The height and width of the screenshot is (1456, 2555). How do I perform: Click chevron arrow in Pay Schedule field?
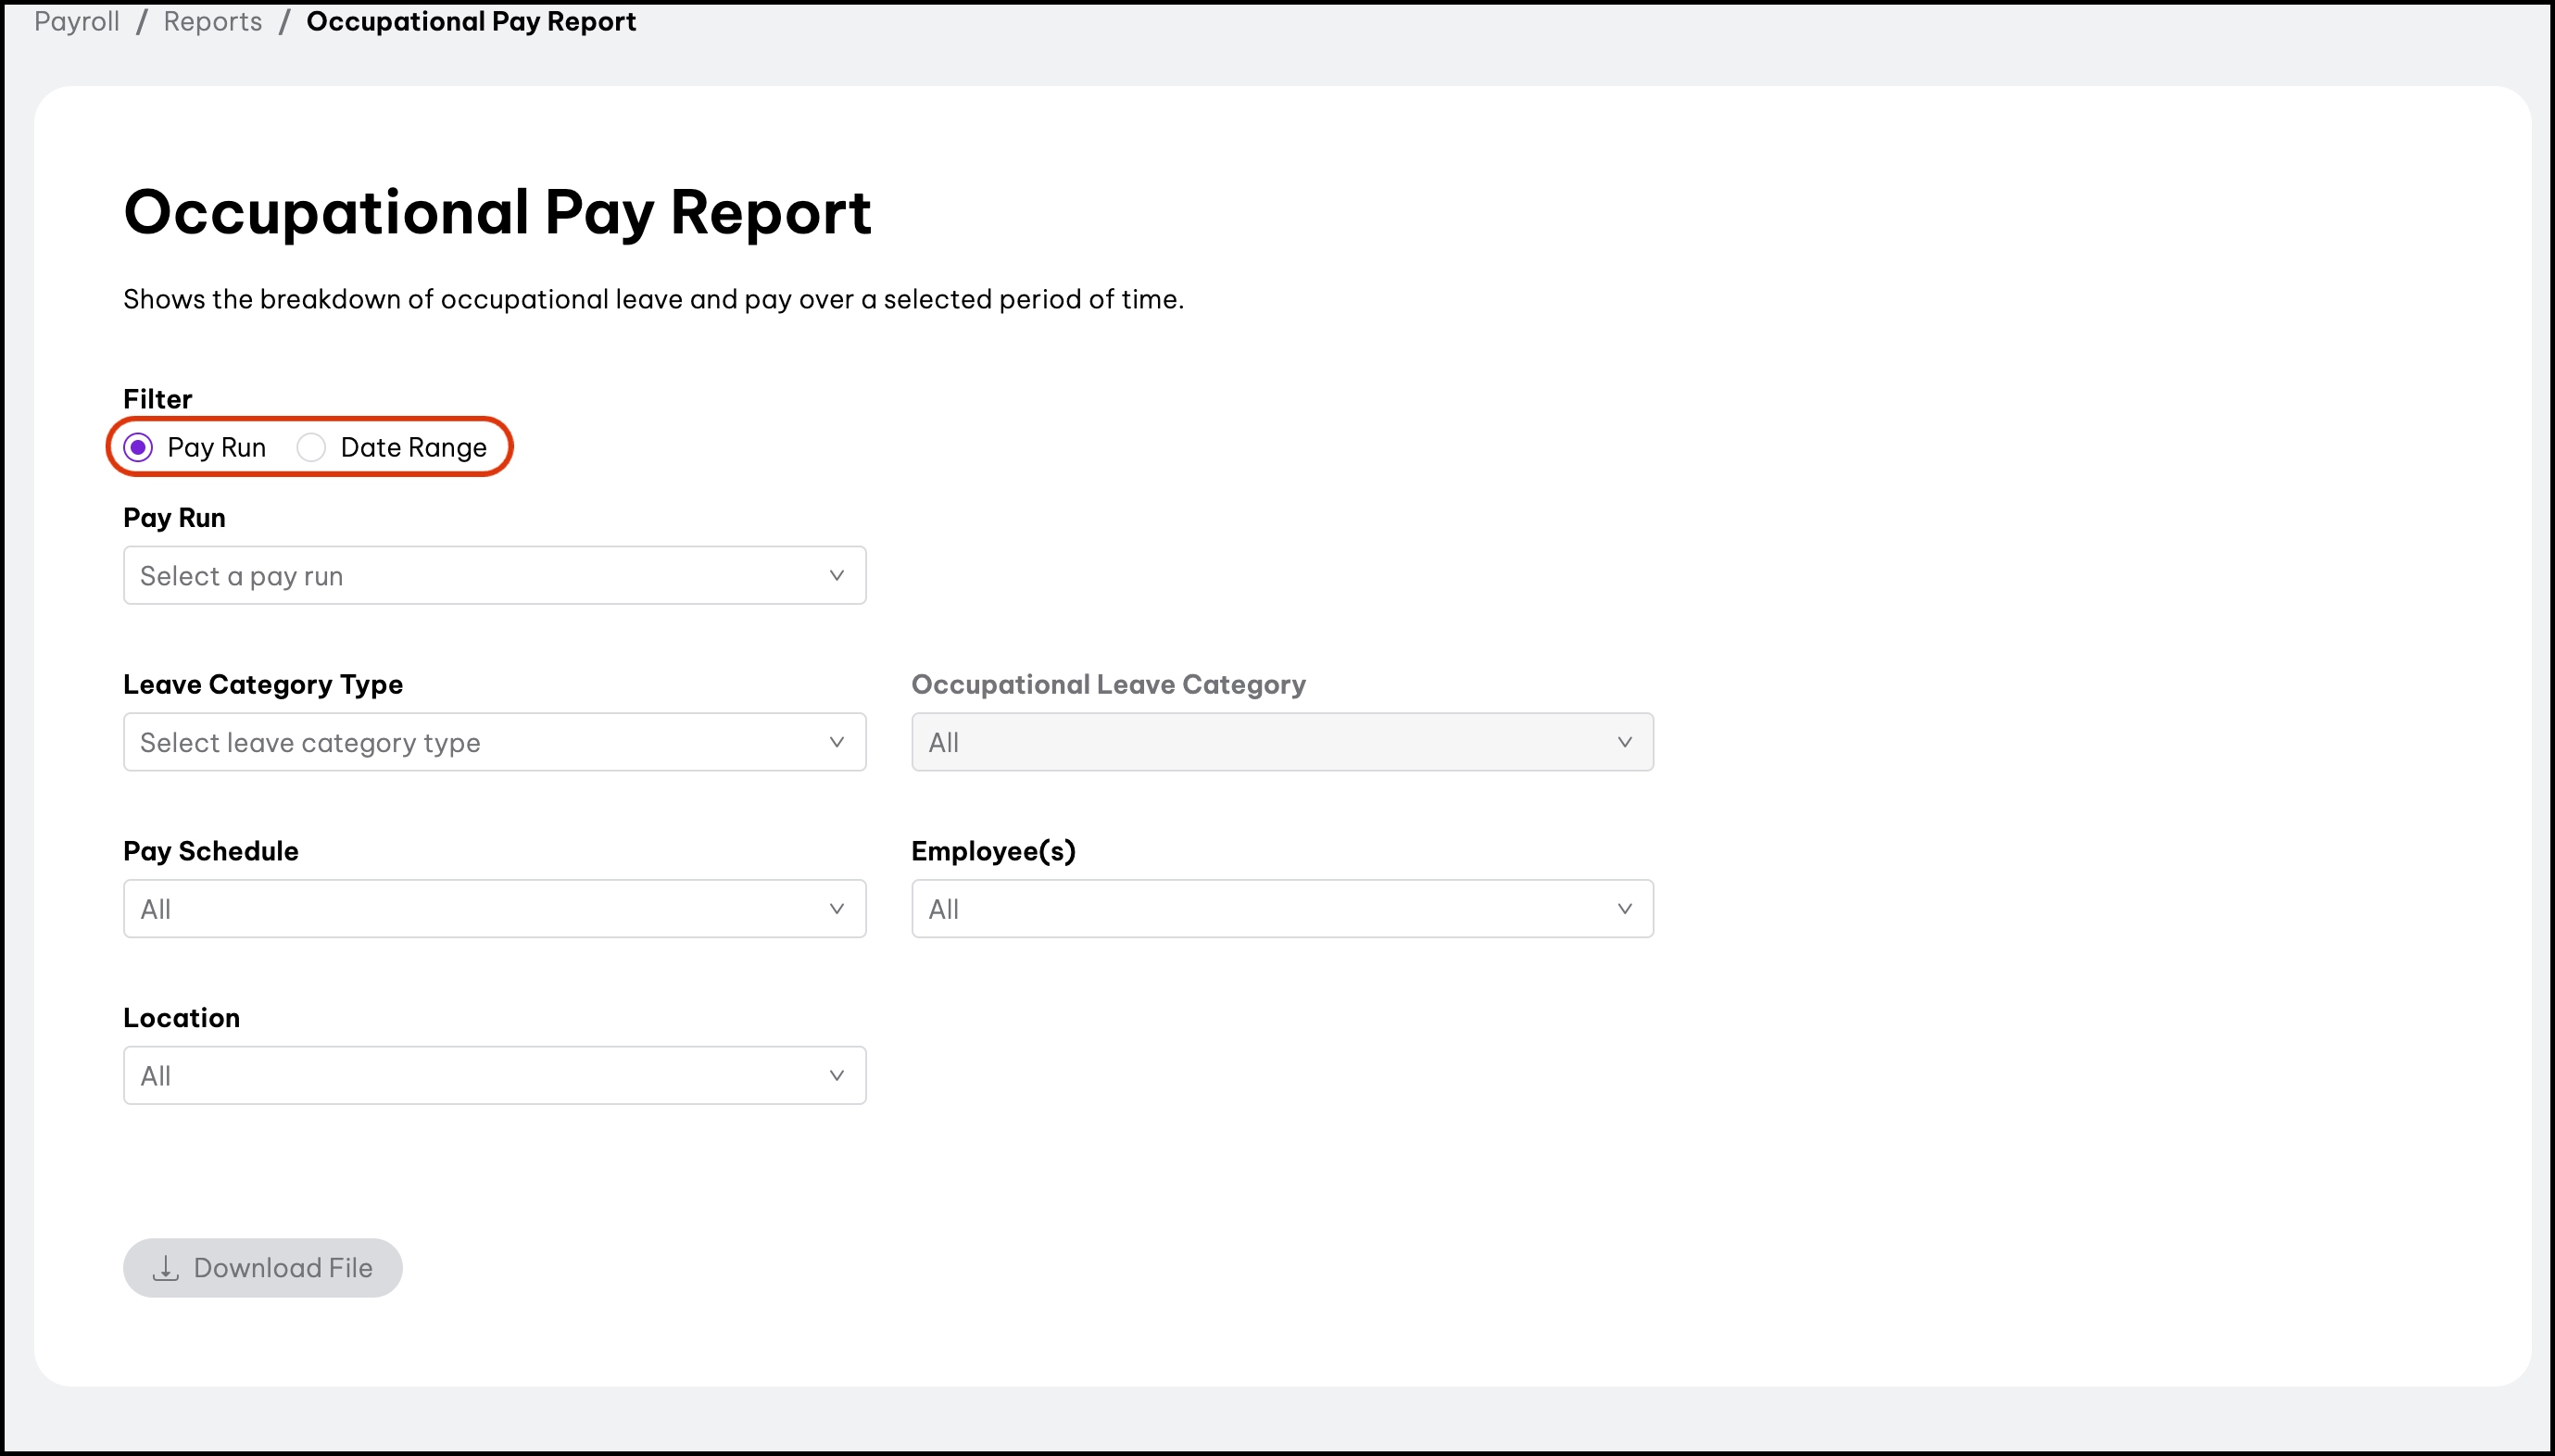pyautogui.click(x=836, y=909)
